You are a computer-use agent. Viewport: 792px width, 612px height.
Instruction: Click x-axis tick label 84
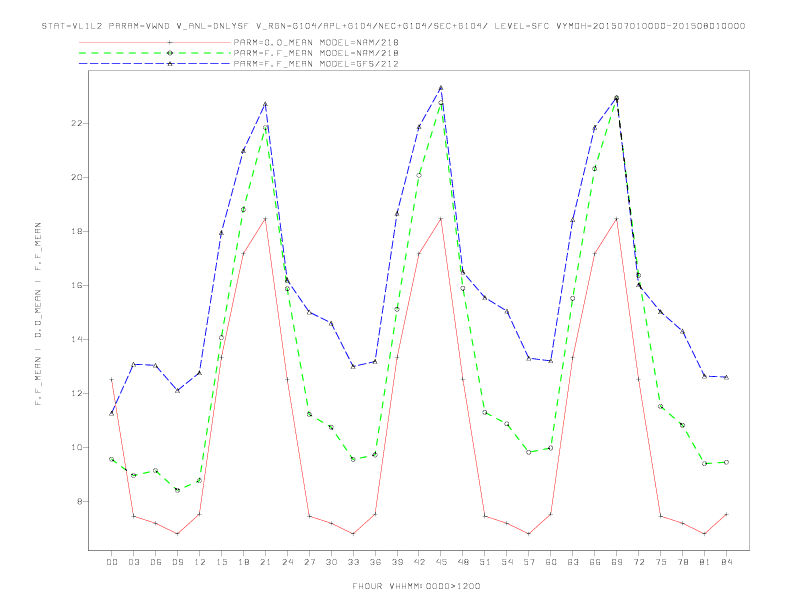pyautogui.click(x=726, y=562)
